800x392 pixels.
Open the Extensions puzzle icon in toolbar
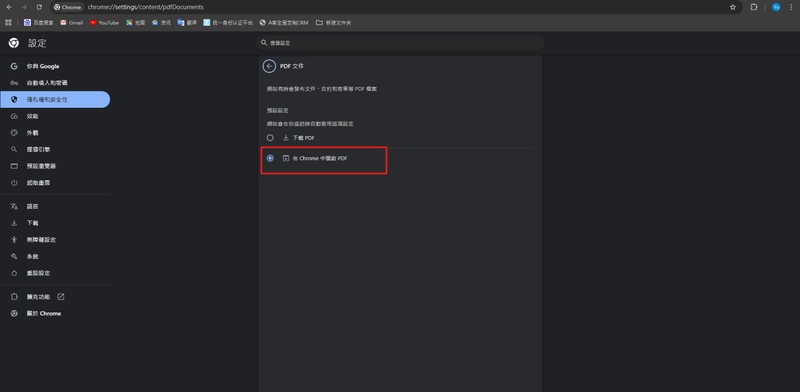[x=754, y=7]
